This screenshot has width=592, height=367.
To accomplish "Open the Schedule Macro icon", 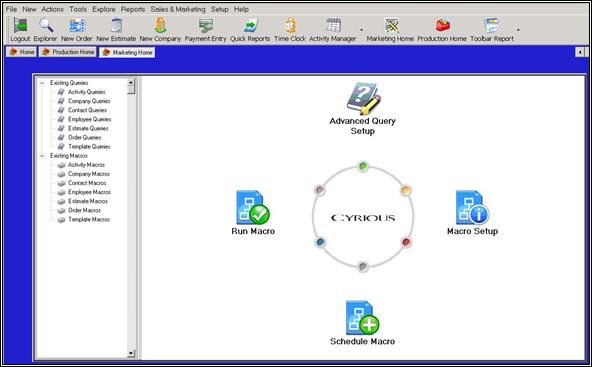I will (x=362, y=318).
